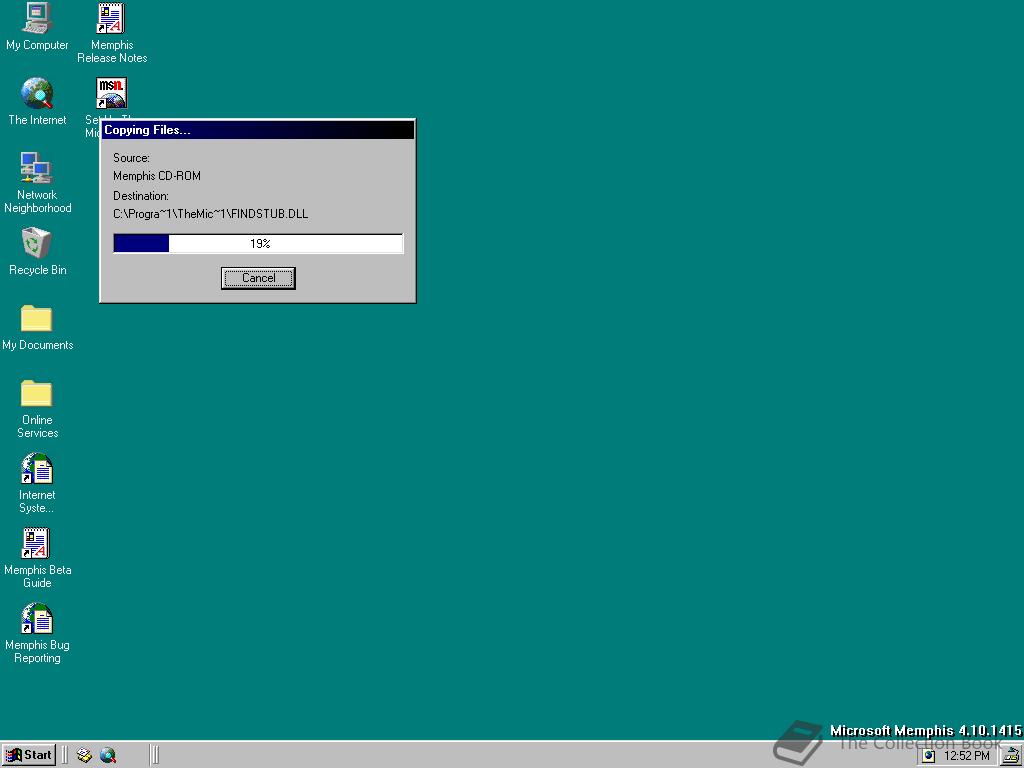Click the Copying Files title bar
Image resolution: width=1024 pixels, height=768 pixels.
point(258,130)
